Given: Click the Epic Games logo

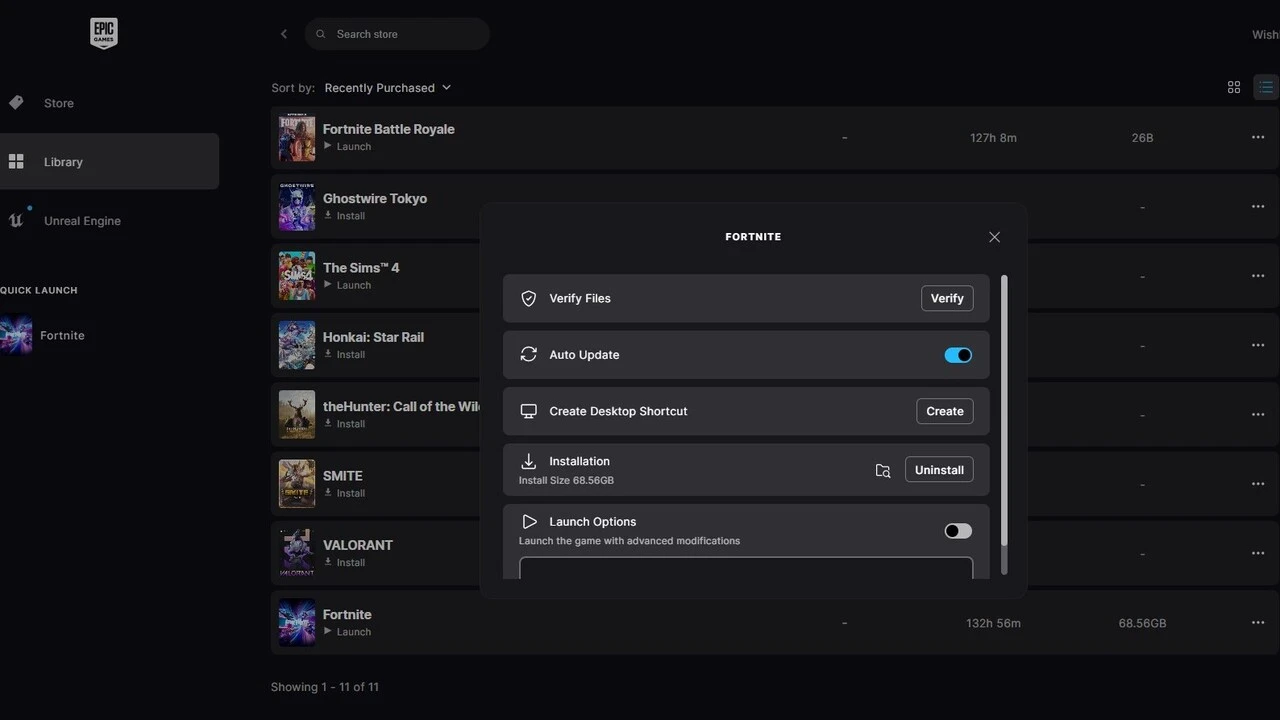Looking at the screenshot, I should [104, 34].
